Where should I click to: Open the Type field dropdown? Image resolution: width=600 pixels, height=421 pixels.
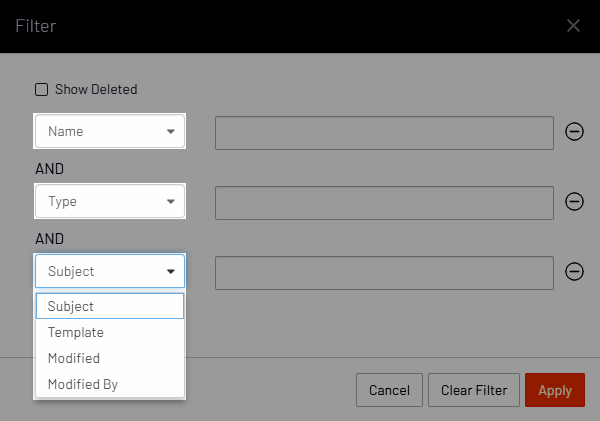(110, 202)
